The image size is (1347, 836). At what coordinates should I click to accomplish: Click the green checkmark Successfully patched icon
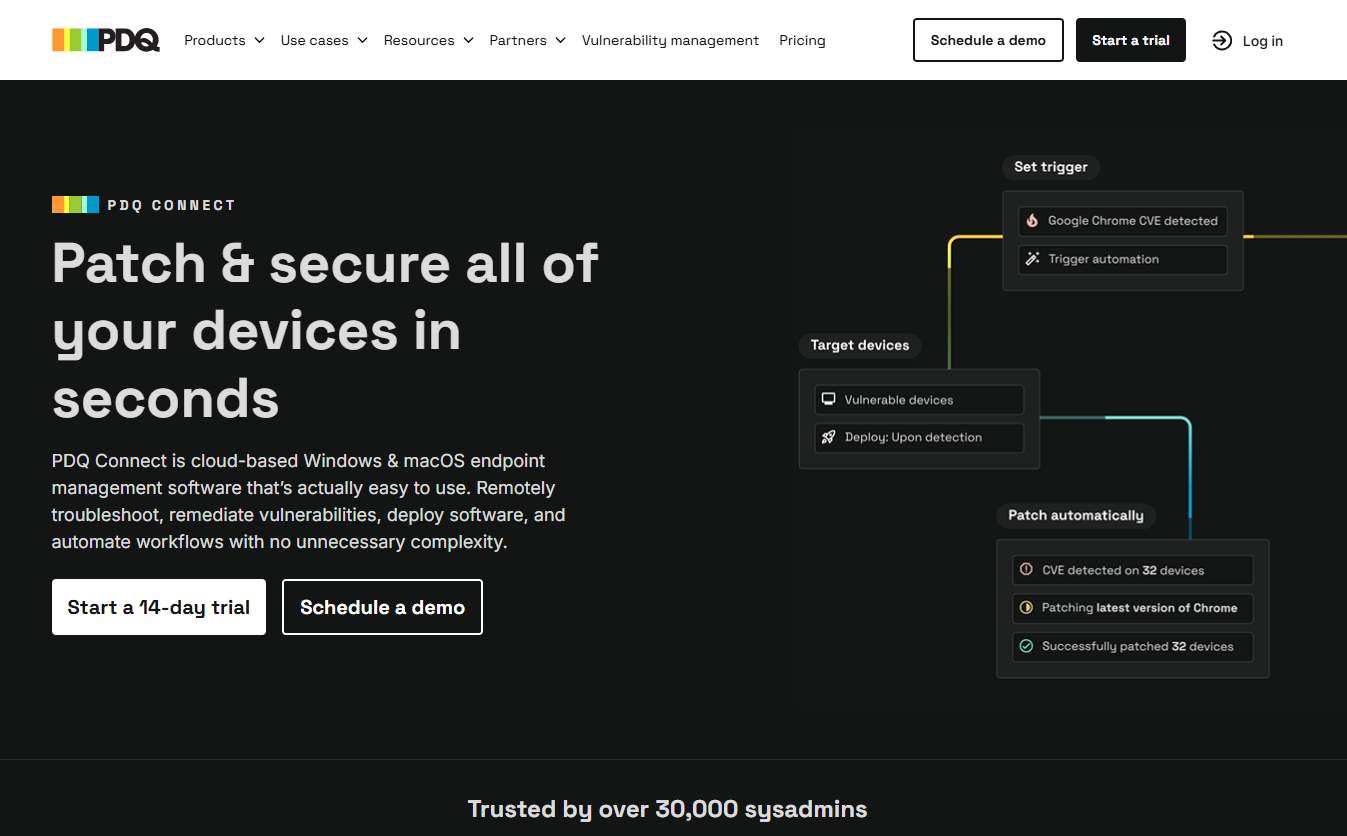1025,646
